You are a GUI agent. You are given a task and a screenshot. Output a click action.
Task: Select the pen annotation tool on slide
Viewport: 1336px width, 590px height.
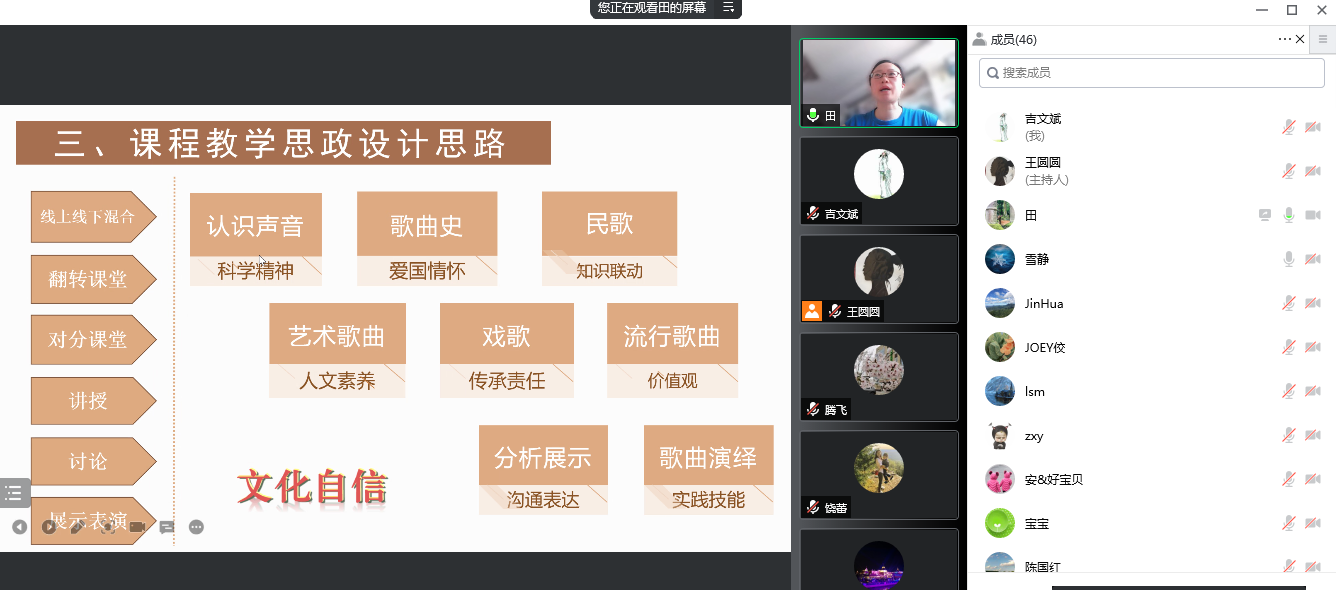77,527
